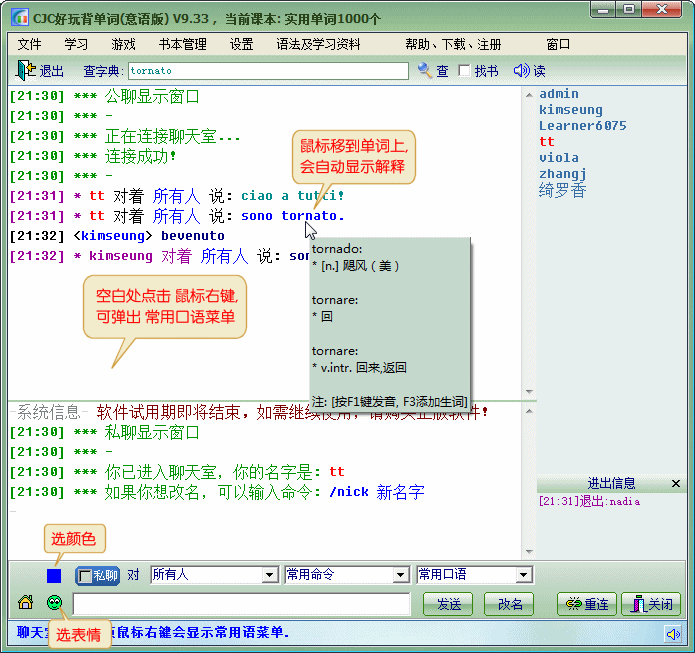Click the speaker 读 read-aloud icon
Image resolution: width=695 pixels, height=653 pixels.
coord(520,70)
